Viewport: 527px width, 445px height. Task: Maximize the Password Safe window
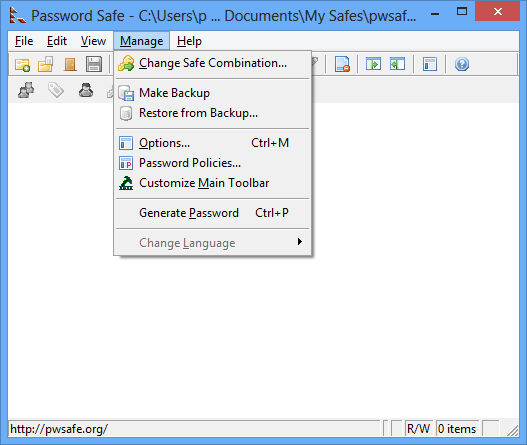pyautogui.click(x=462, y=12)
